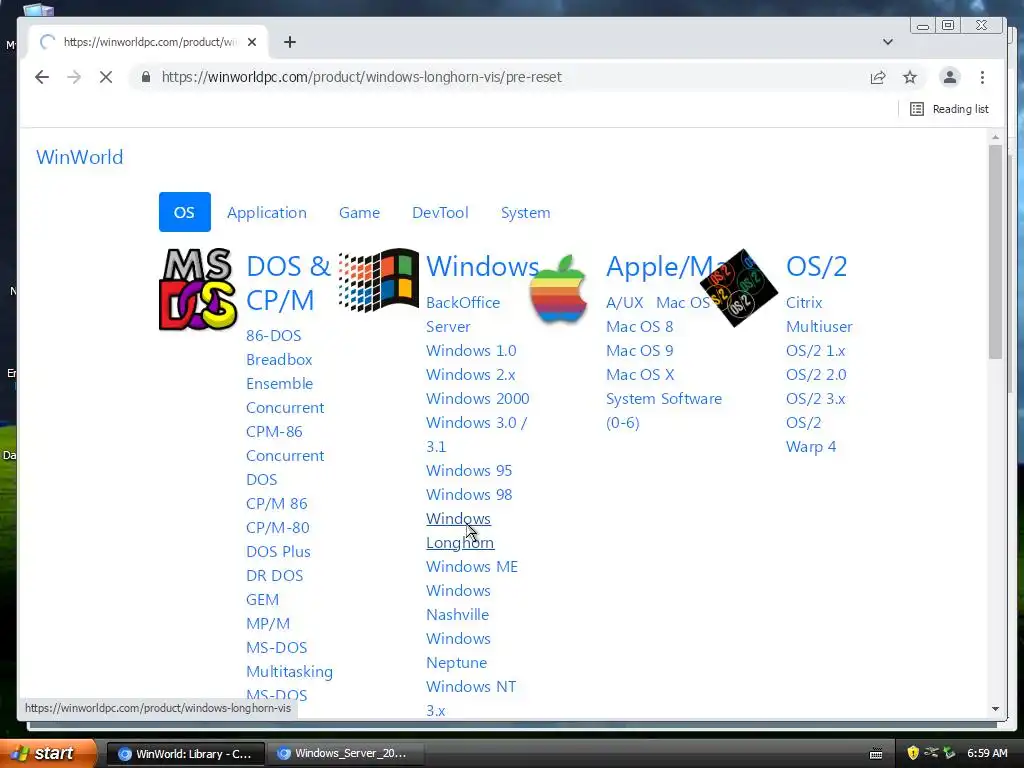The image size is (1024, 768).
Task: Switch to the Application tab
Action: click(x=266, y=212)
